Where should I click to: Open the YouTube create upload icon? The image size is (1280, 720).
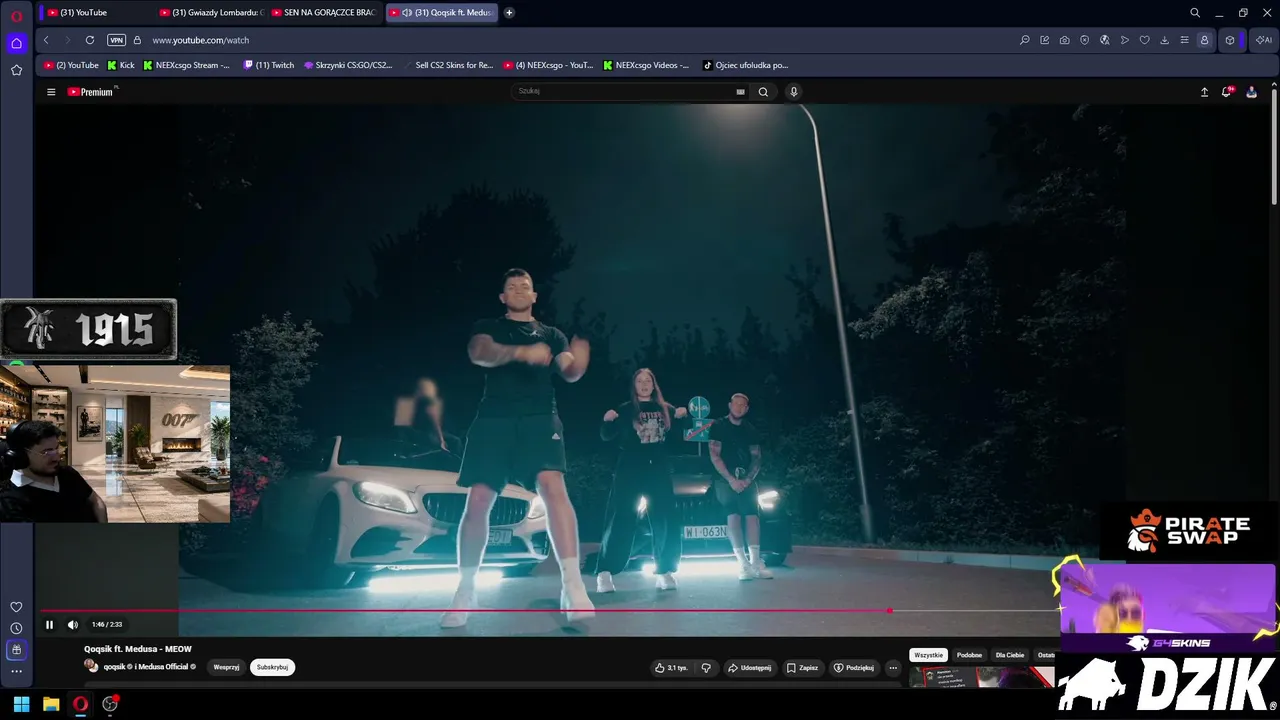1204,92
